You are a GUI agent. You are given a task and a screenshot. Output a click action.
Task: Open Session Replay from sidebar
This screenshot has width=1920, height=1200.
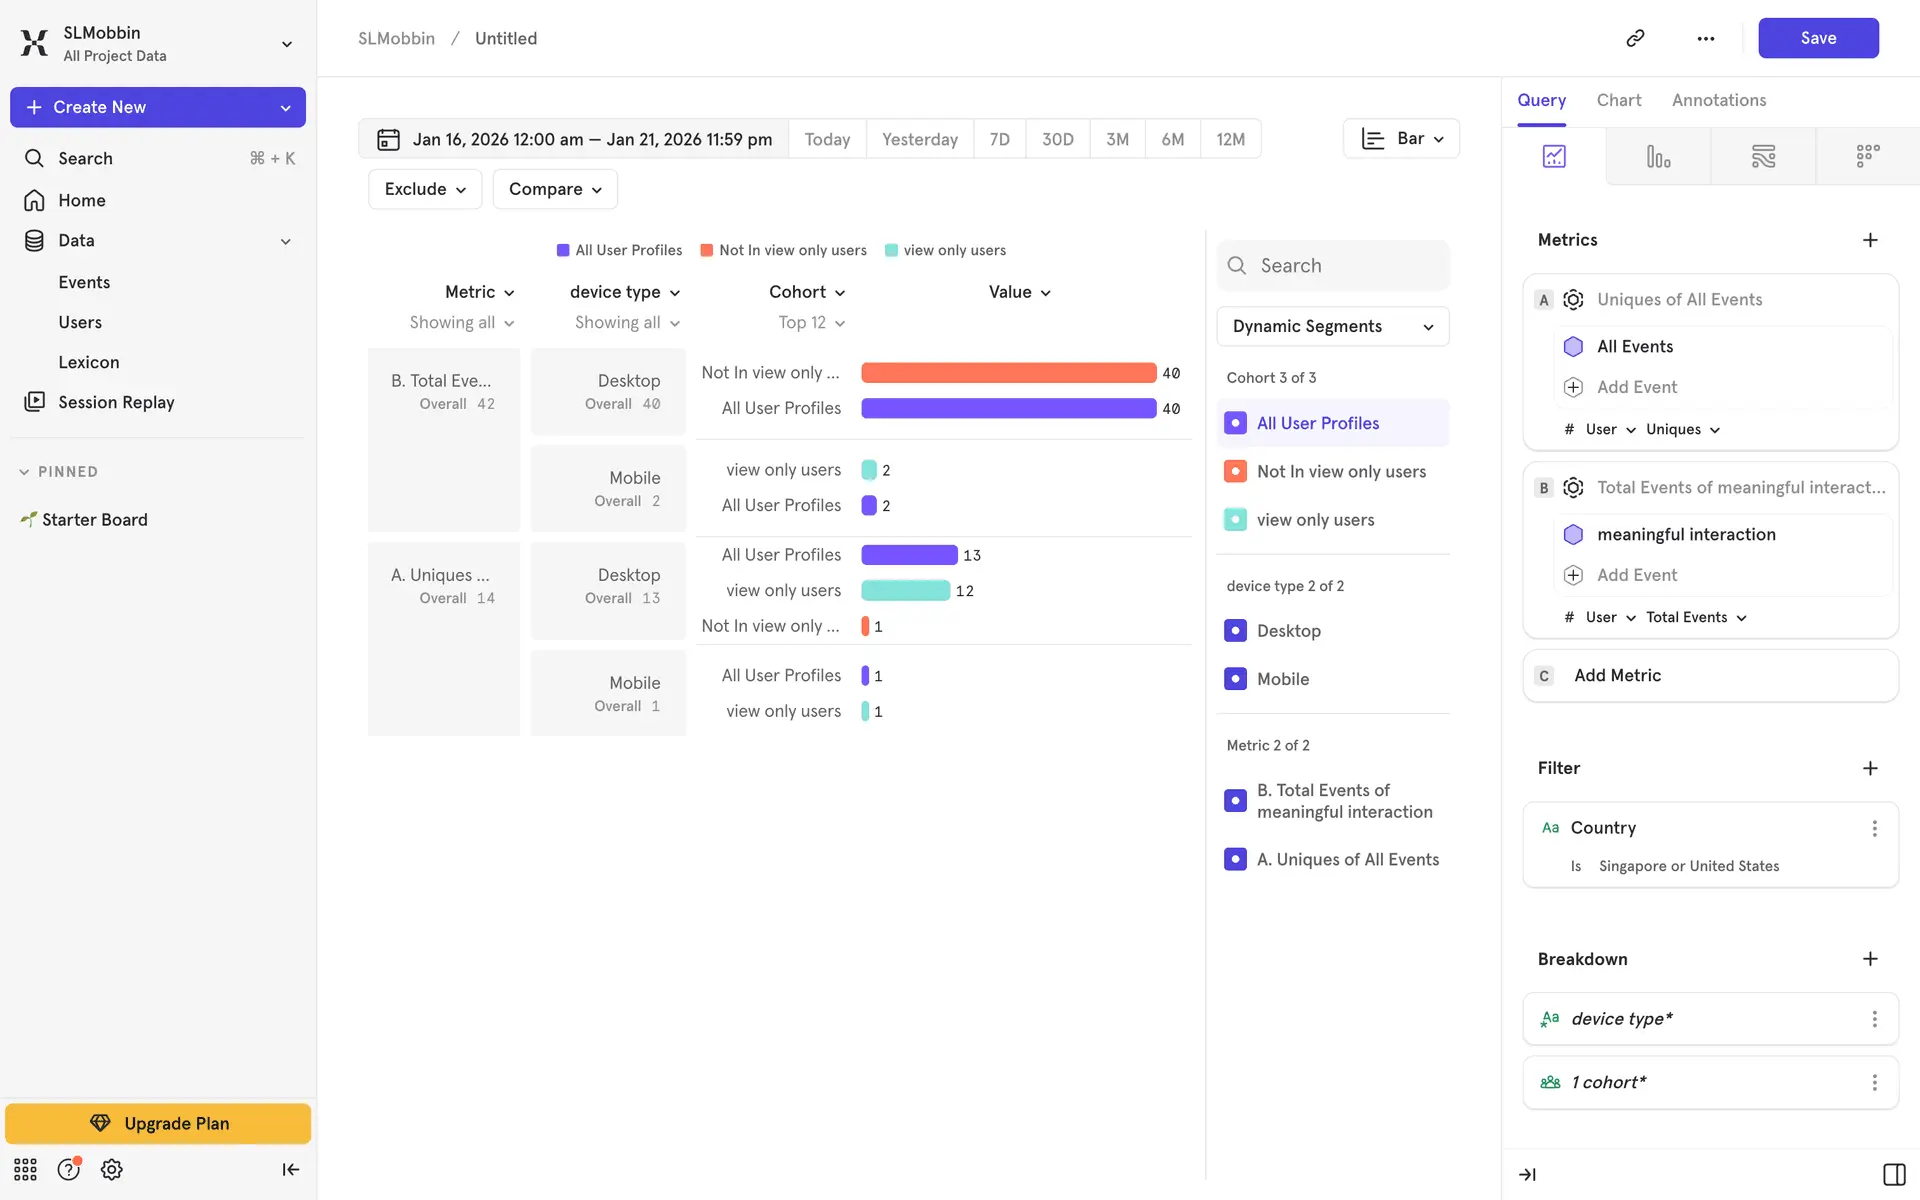[x=116, y=402]
